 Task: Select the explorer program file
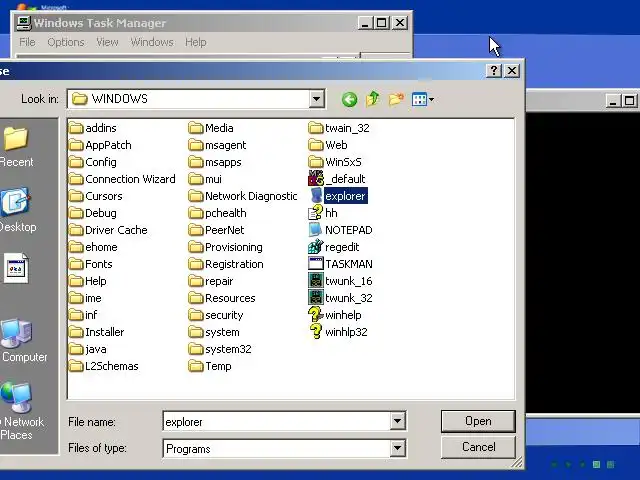coord(338,196)
